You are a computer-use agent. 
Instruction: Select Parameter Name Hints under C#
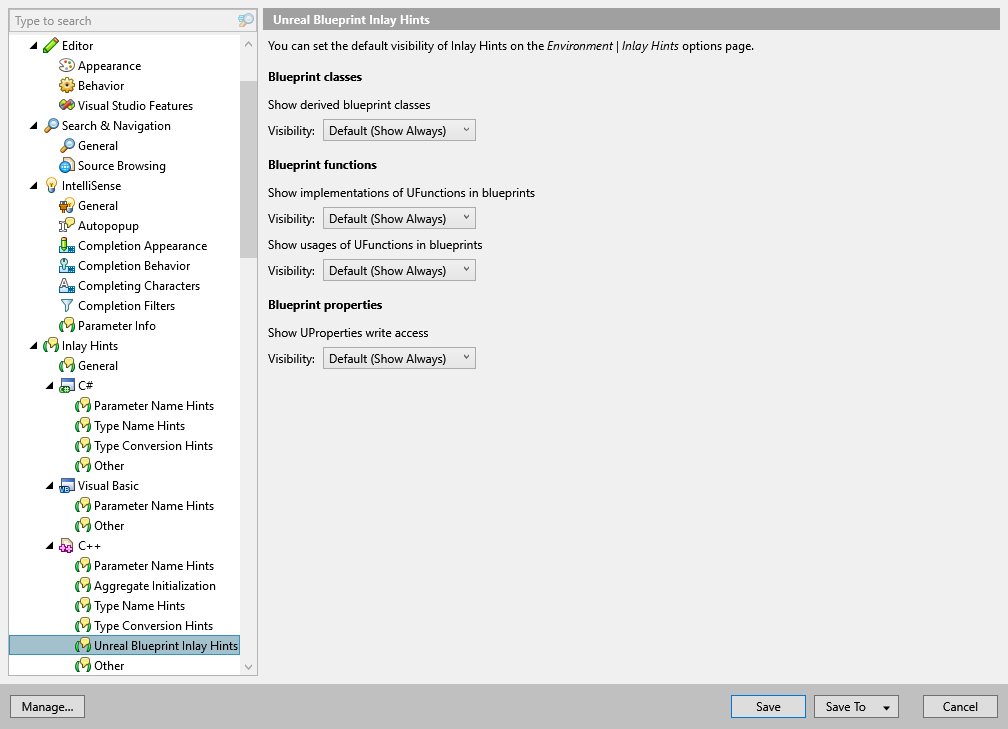click(x=154, y=406)
